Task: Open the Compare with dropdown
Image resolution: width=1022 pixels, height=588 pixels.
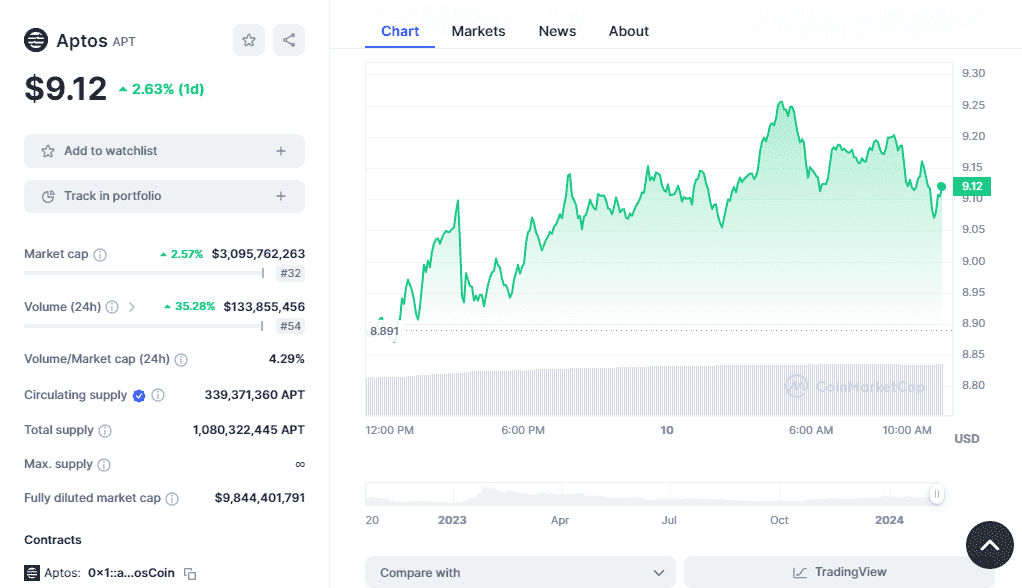Action: pyautogui.click(x=520, y=572)
